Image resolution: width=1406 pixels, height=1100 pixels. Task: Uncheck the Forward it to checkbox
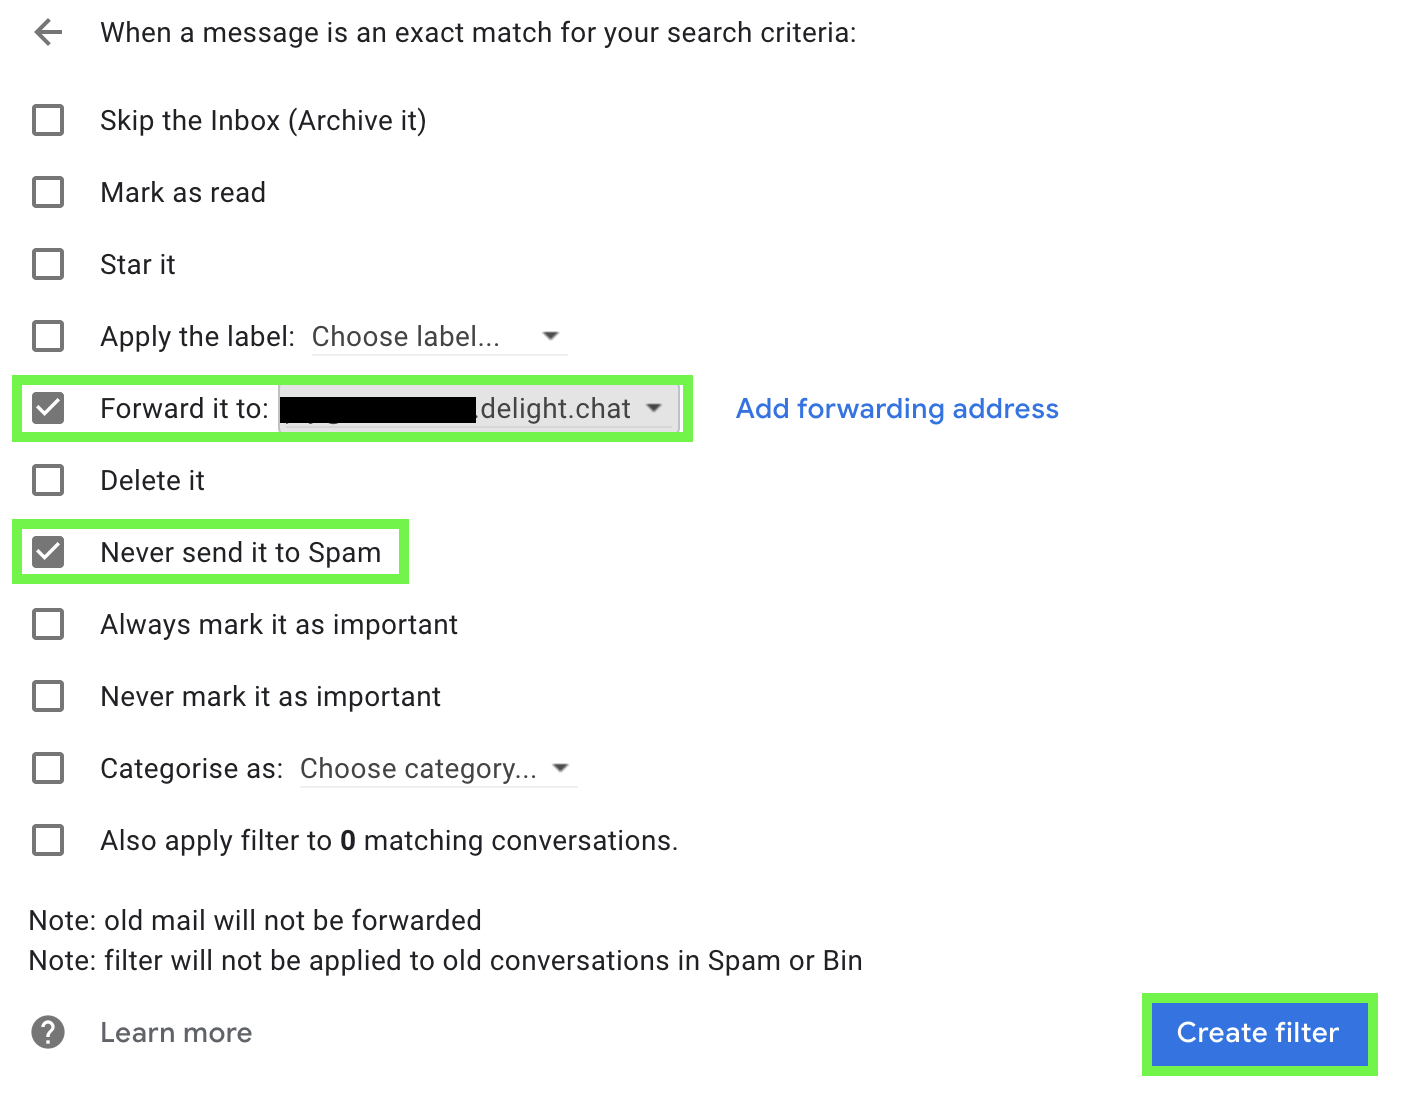[x=48, y=408]
